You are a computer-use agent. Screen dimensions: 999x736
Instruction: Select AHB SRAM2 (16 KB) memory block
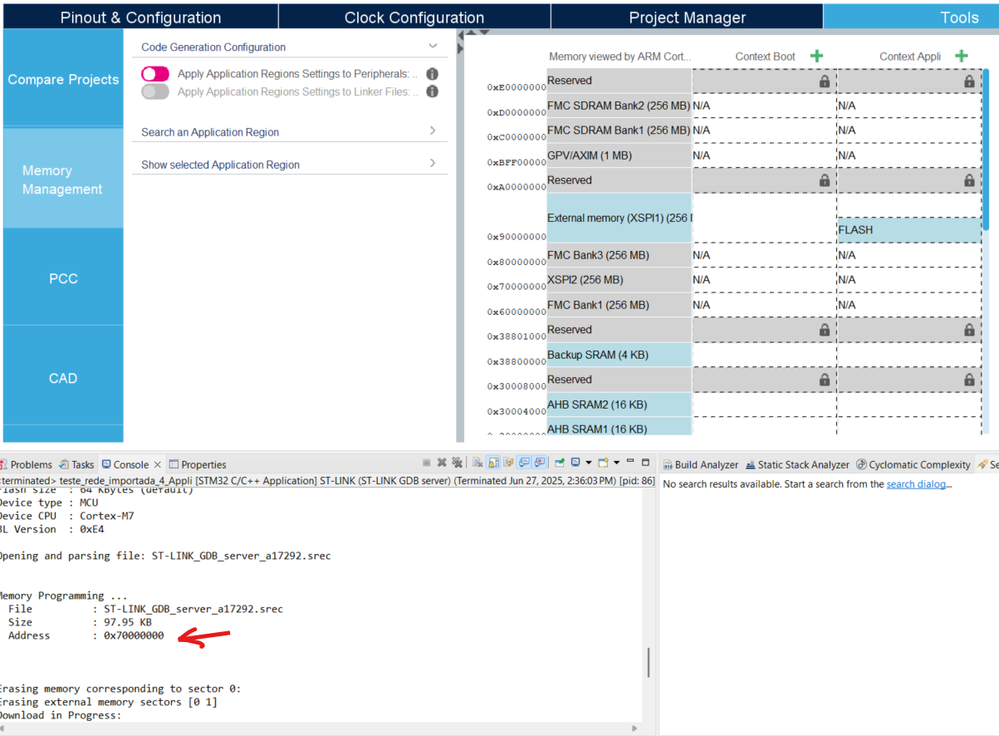click(619, 405)
